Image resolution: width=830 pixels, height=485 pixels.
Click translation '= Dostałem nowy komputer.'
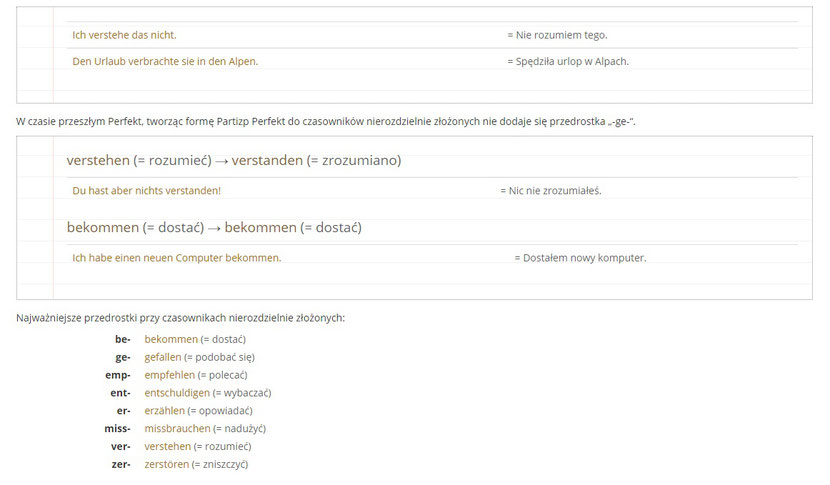(581, 258)
